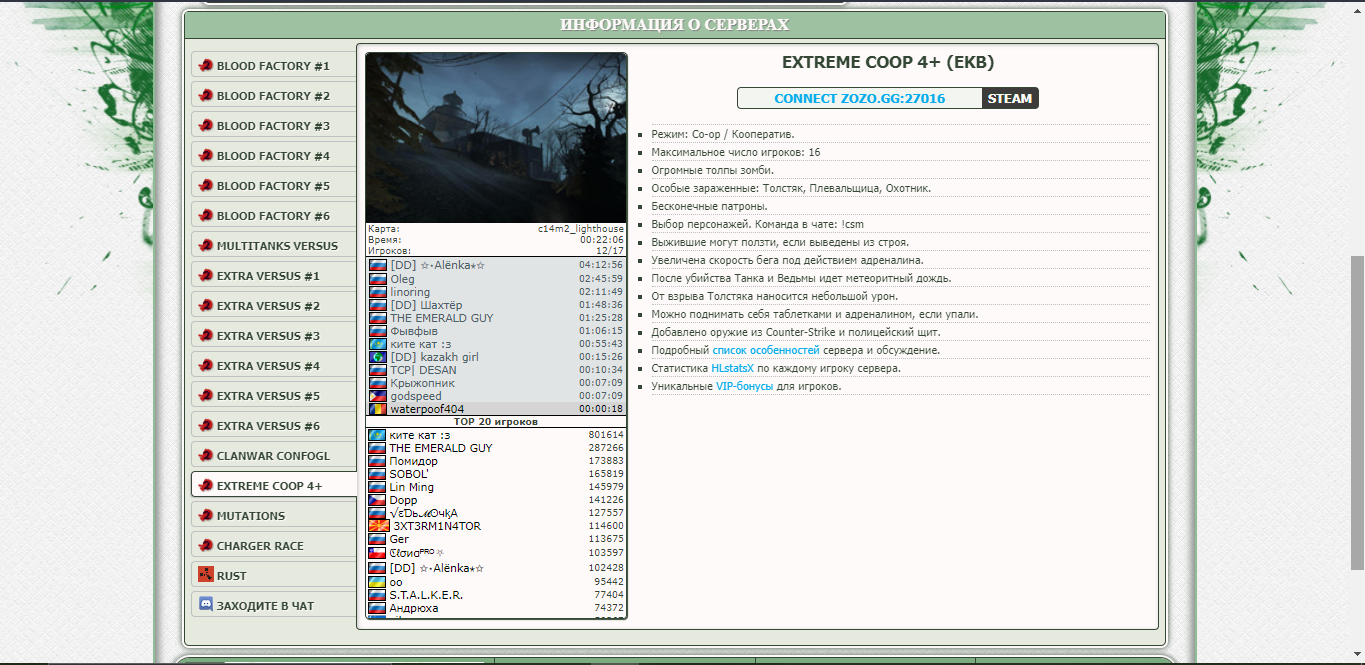Click the flag icon beside [DD] kazakh girl
The width and height of the screenshot is (1365, 665).
tap(378, 357)
